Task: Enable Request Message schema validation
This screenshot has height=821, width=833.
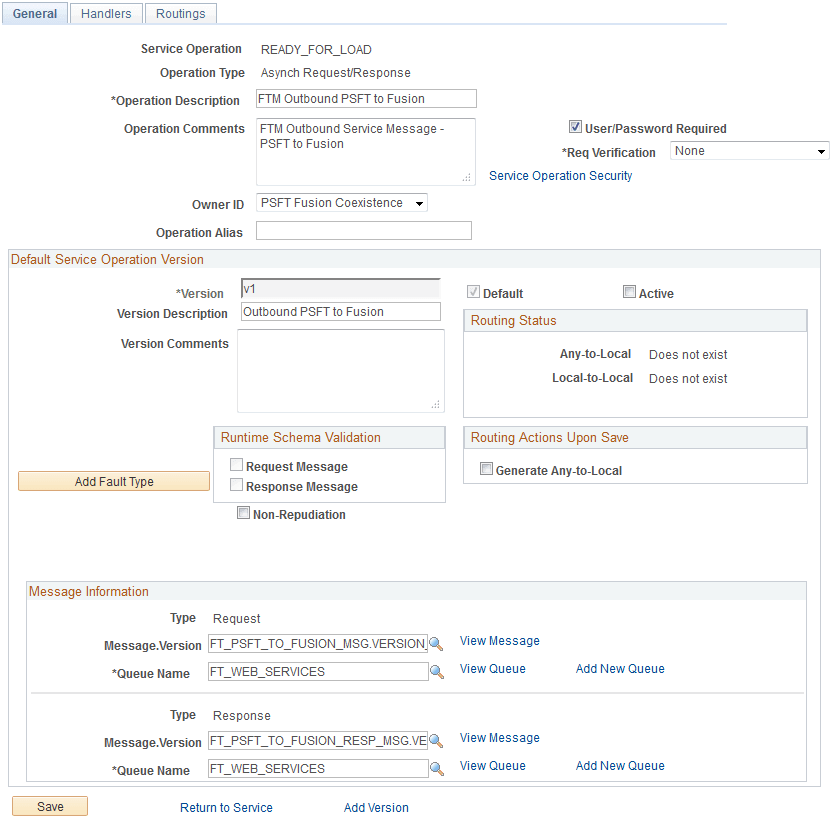Action: coord(236,465)
